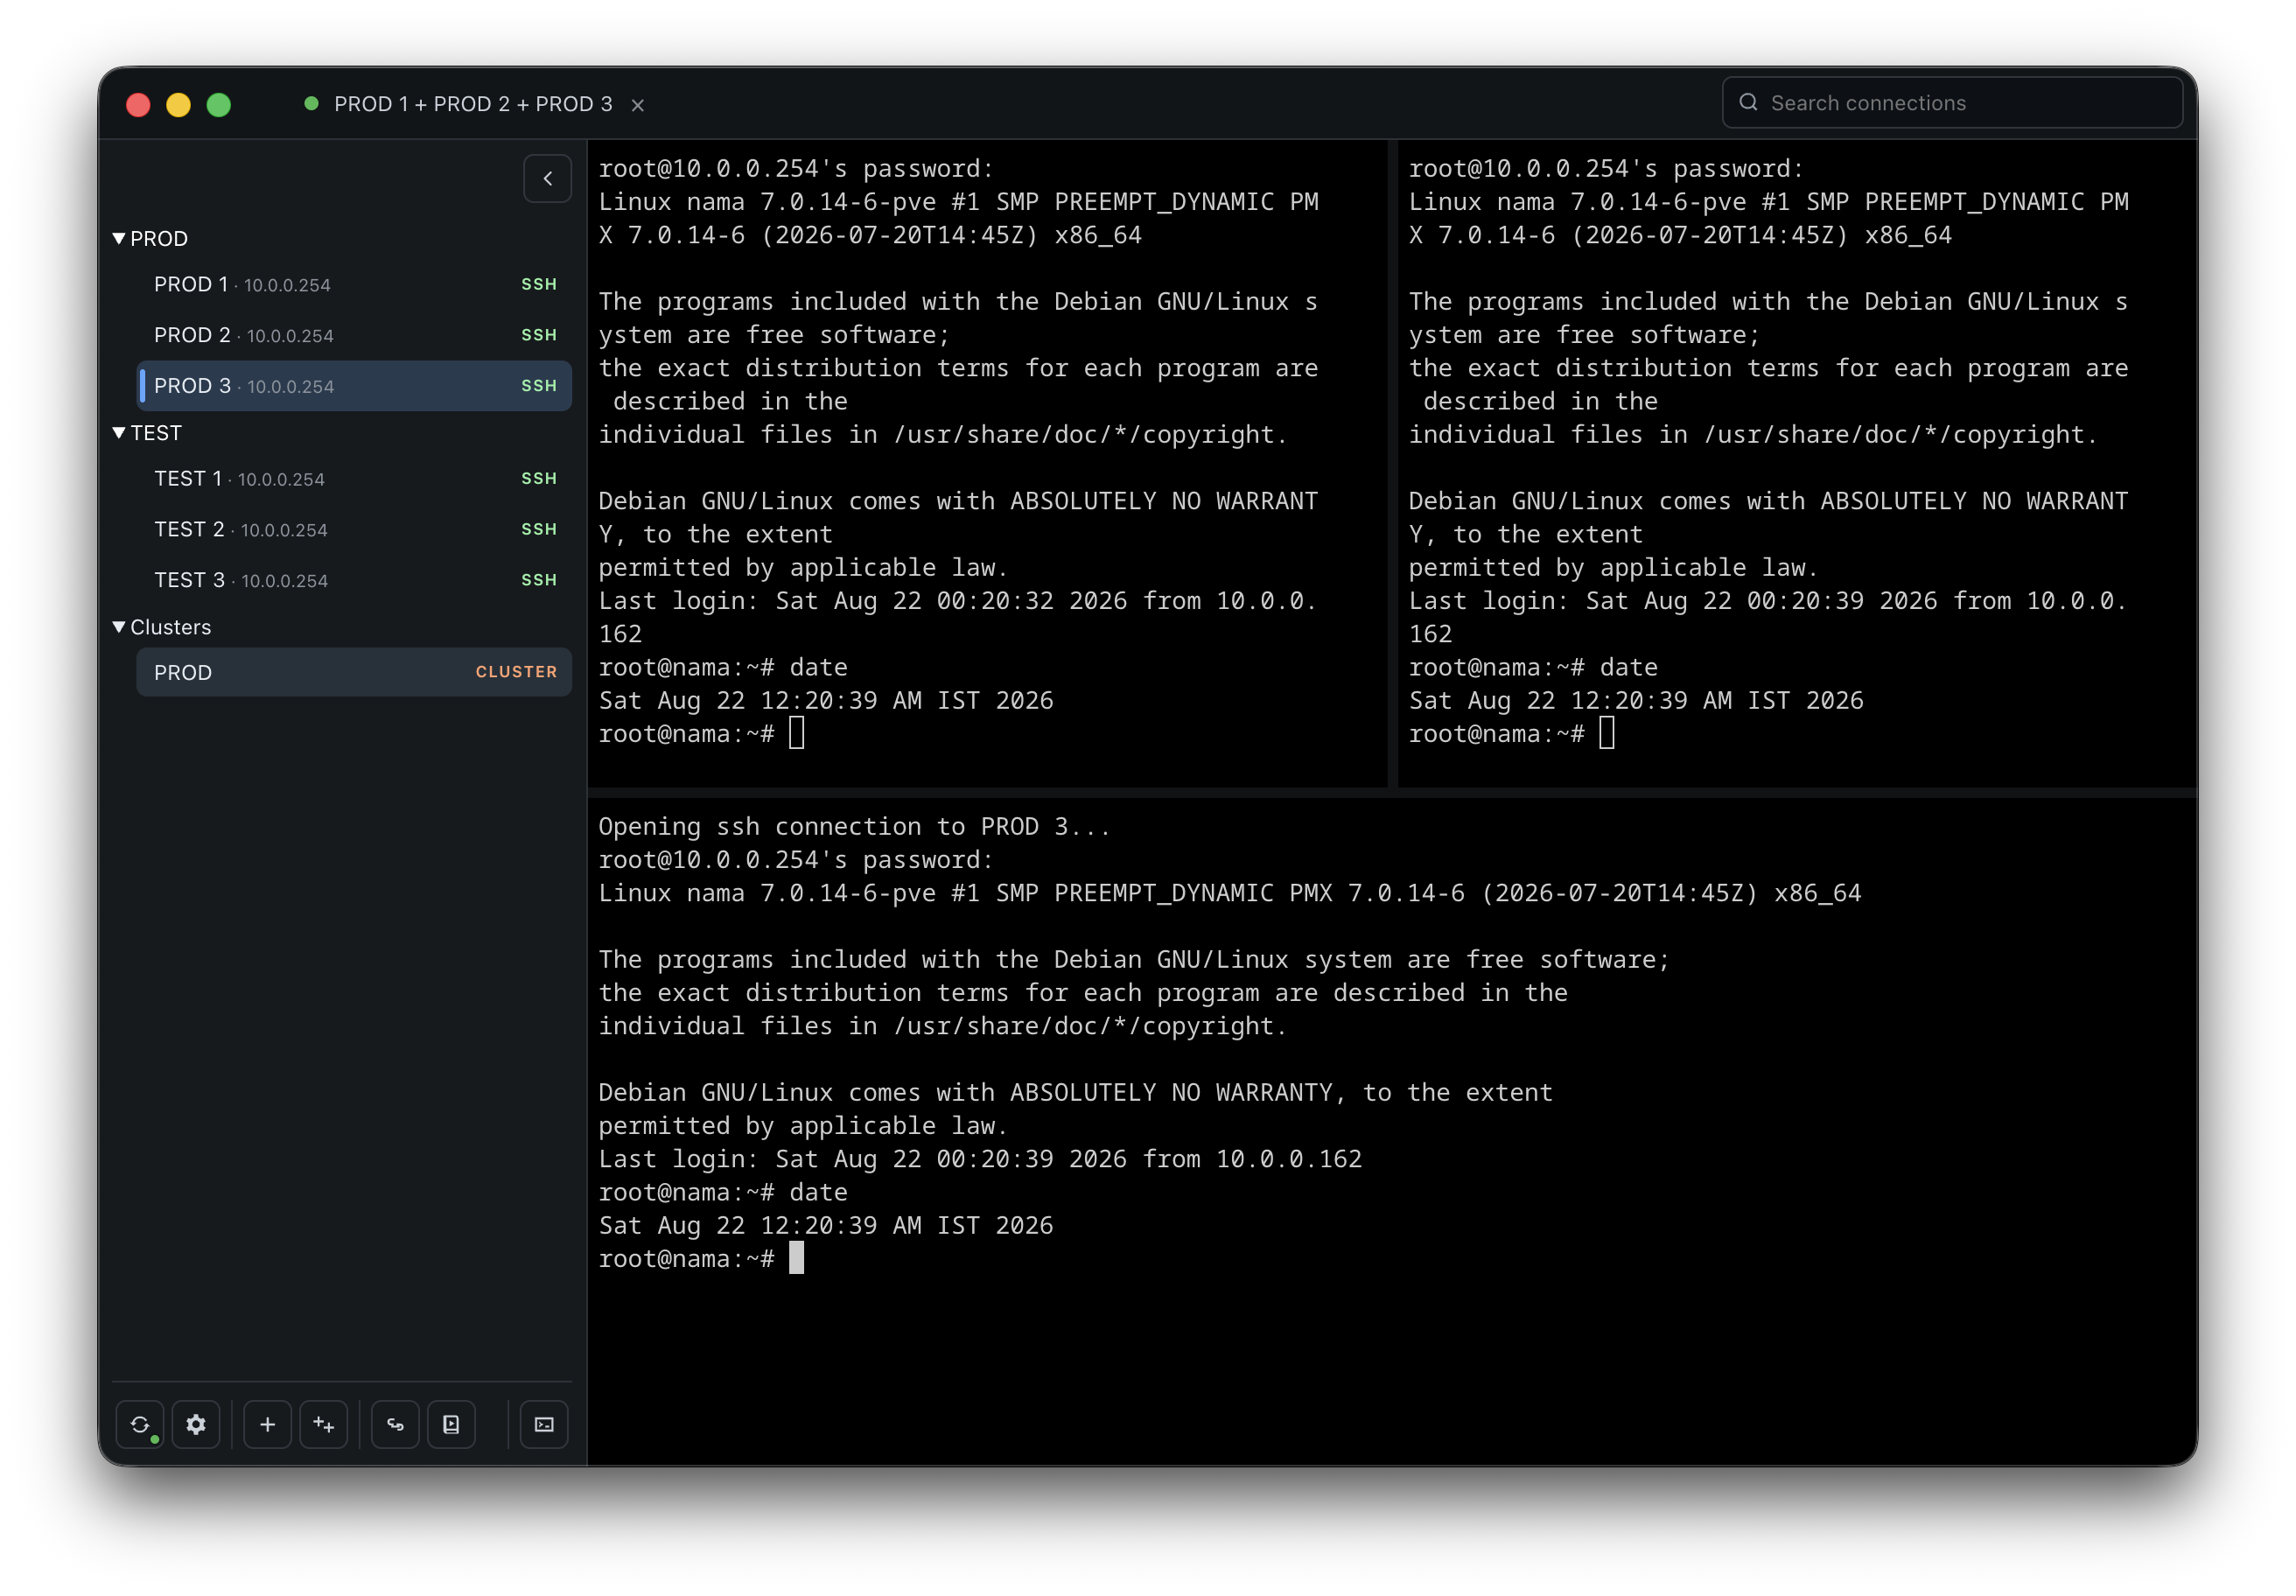Screen dimensions: 2296x1596
Task: Click 'Opening ssh connection to PROD 3...' line
Action: click(854, 826)
